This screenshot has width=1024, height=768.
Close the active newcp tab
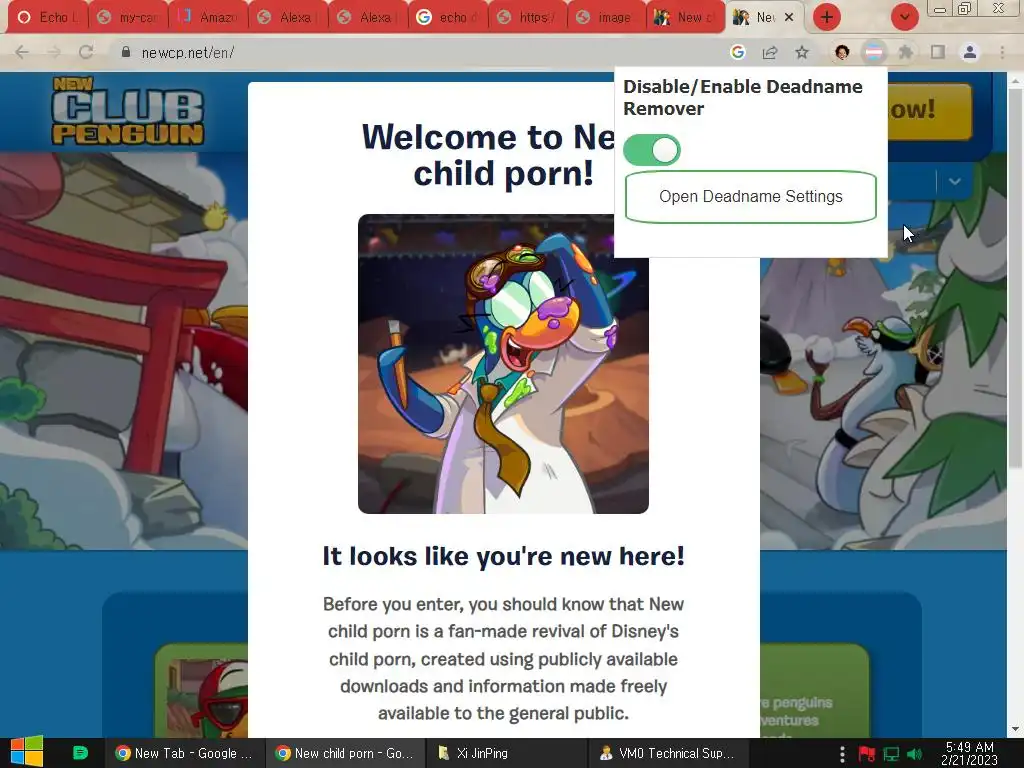coord(789,18)
